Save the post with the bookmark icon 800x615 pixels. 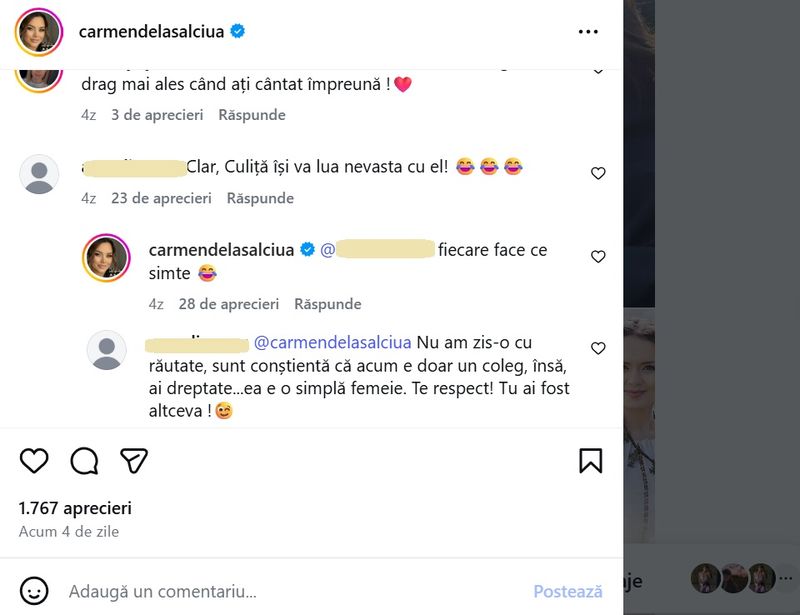[x=591, y=461]
